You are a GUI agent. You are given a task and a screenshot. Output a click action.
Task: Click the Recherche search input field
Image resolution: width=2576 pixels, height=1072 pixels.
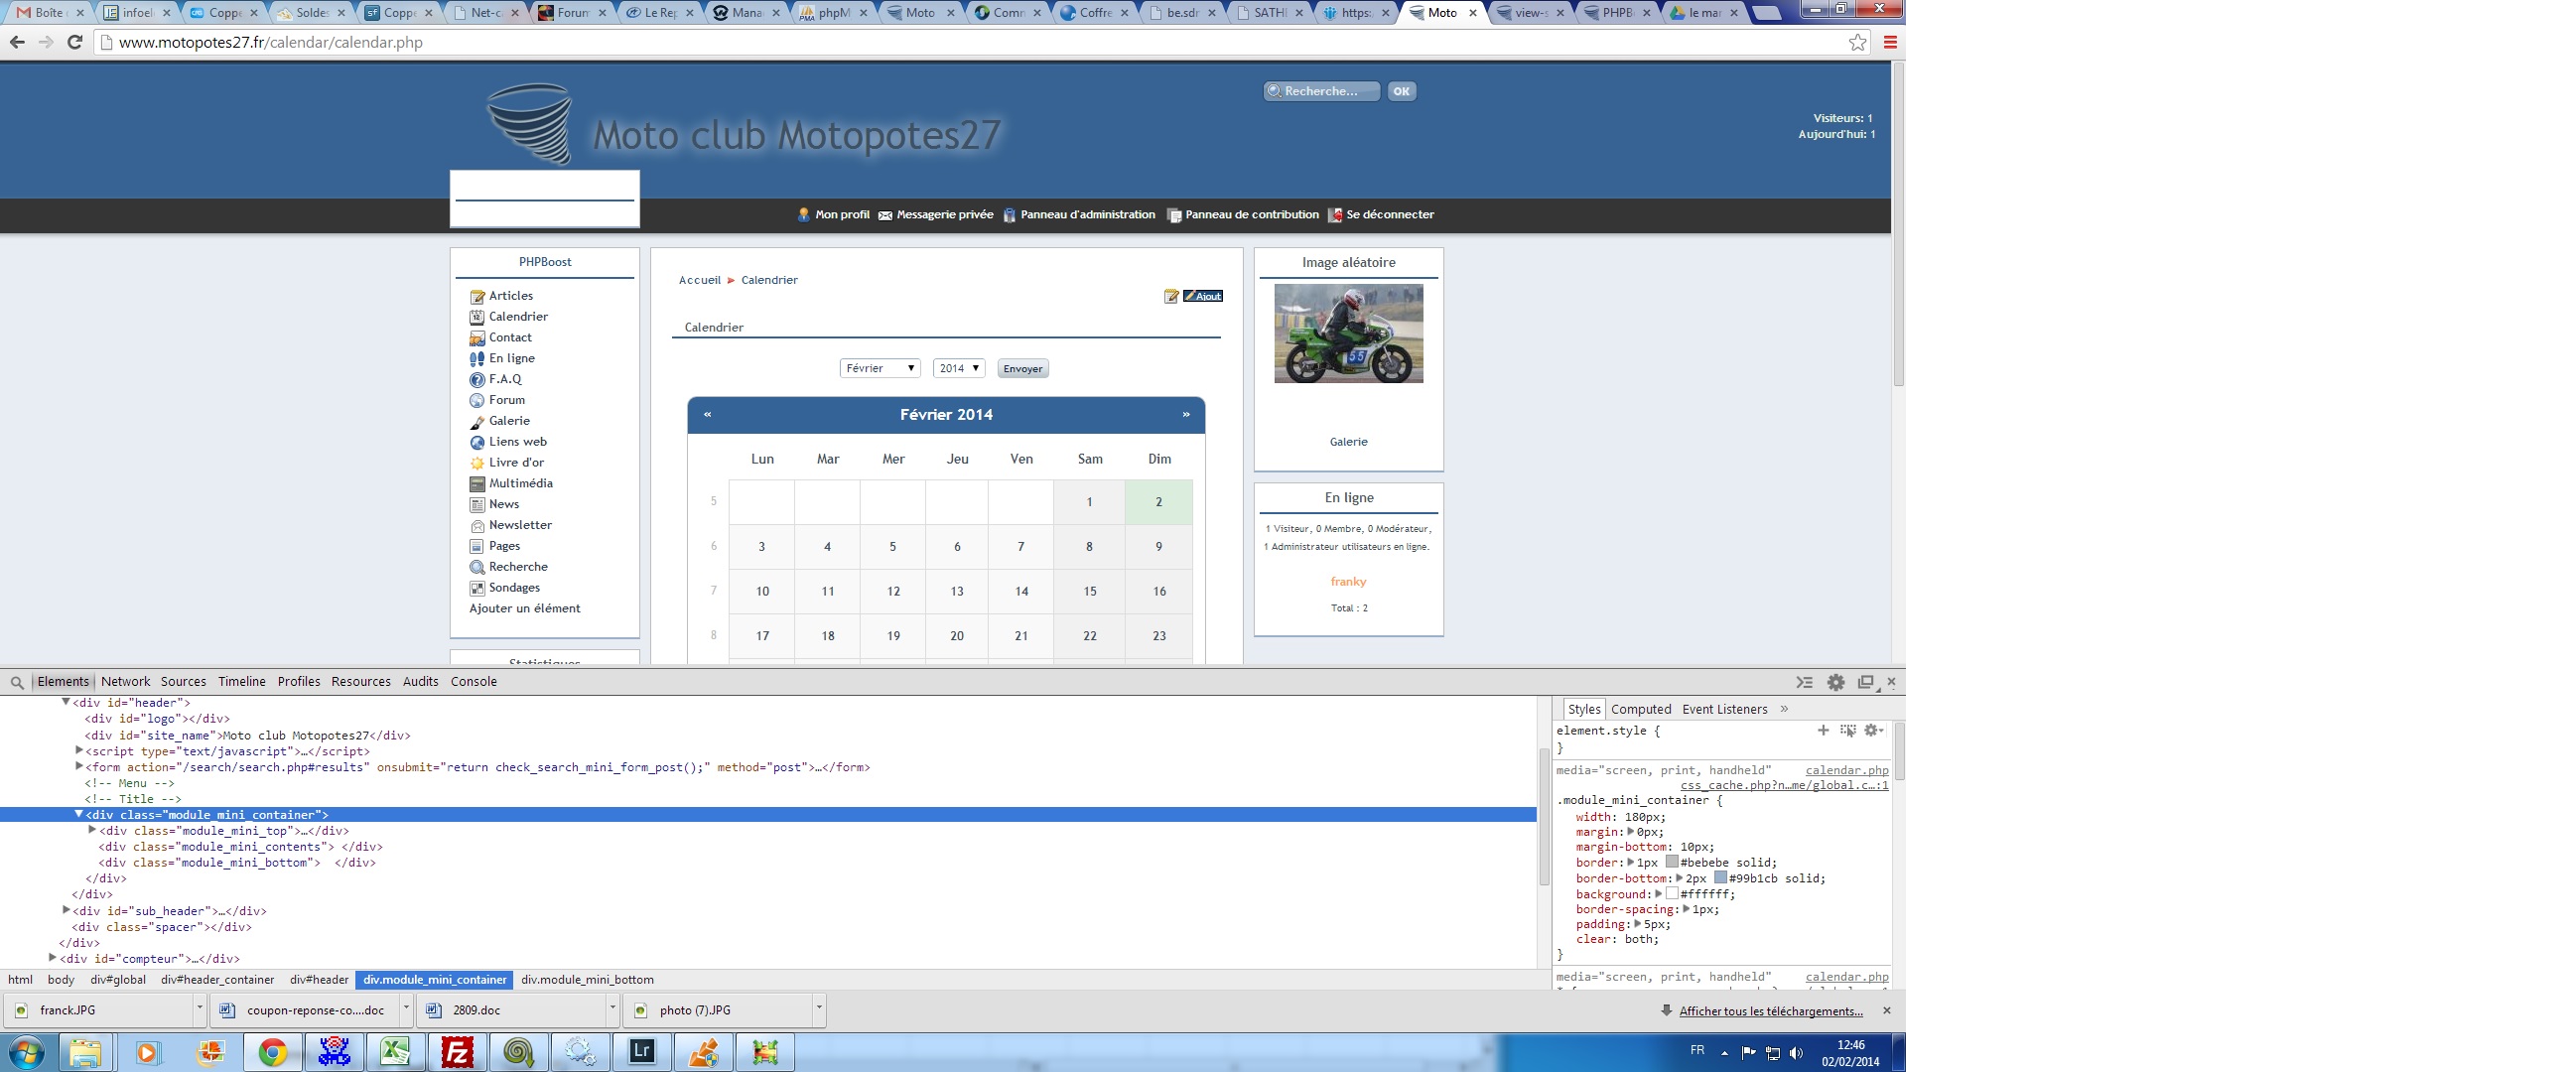1323,91
